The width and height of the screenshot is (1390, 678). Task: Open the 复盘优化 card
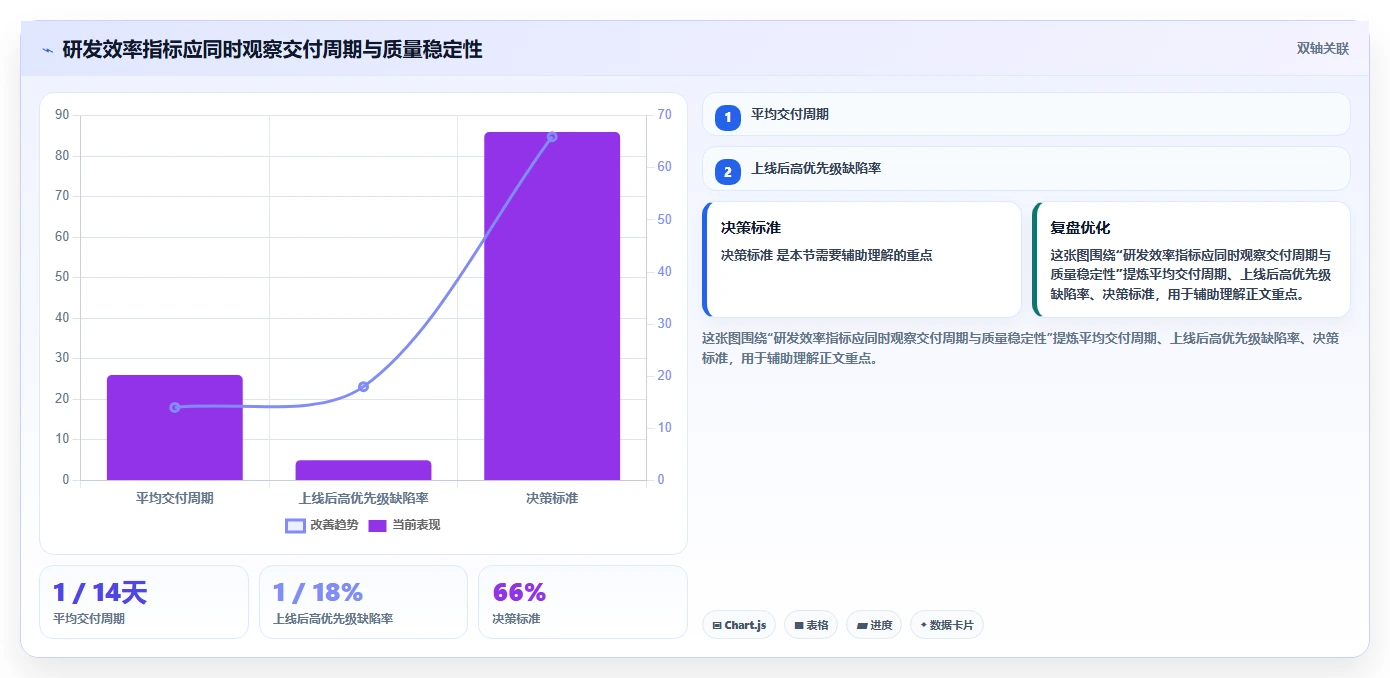1191,260
